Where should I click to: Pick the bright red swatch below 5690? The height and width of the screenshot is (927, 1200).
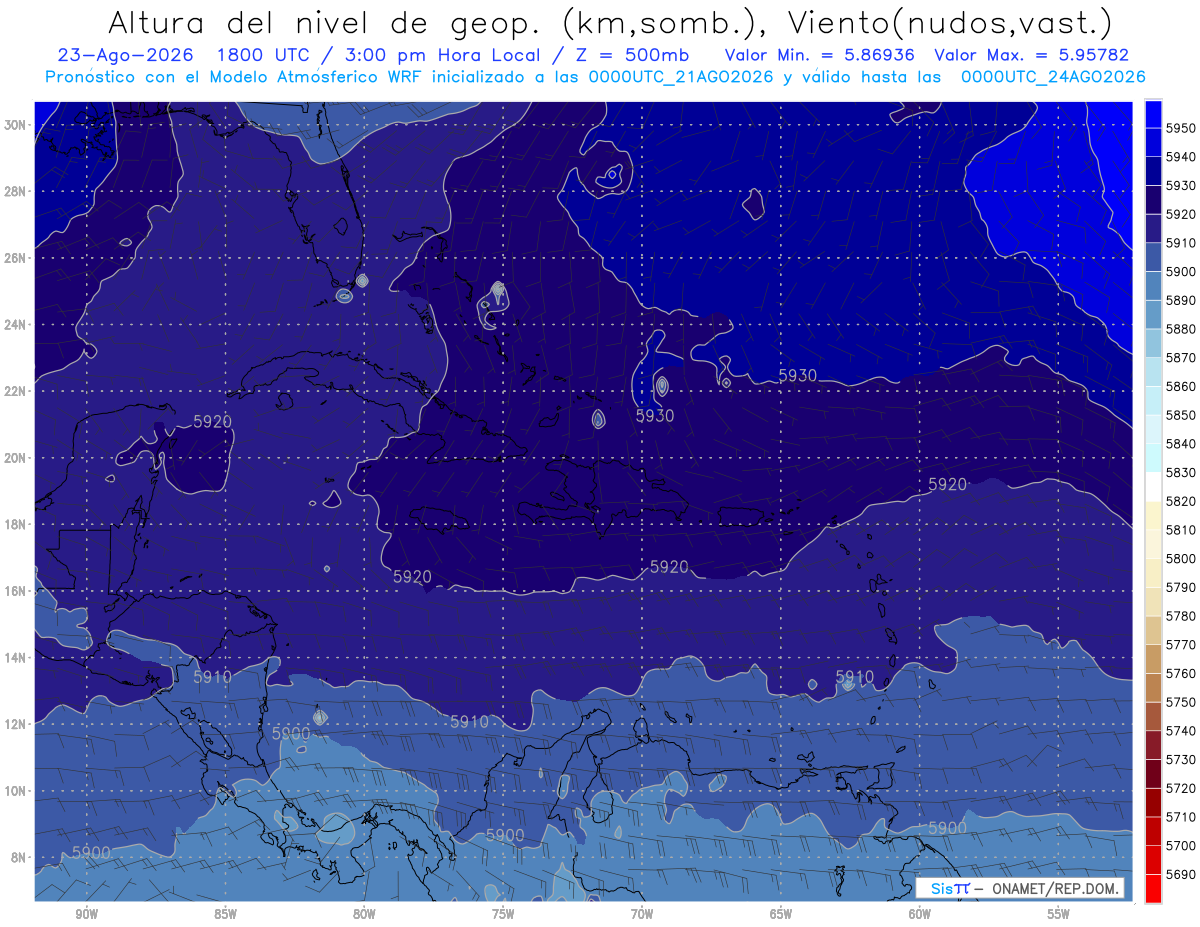click(x=1153, y=888)
